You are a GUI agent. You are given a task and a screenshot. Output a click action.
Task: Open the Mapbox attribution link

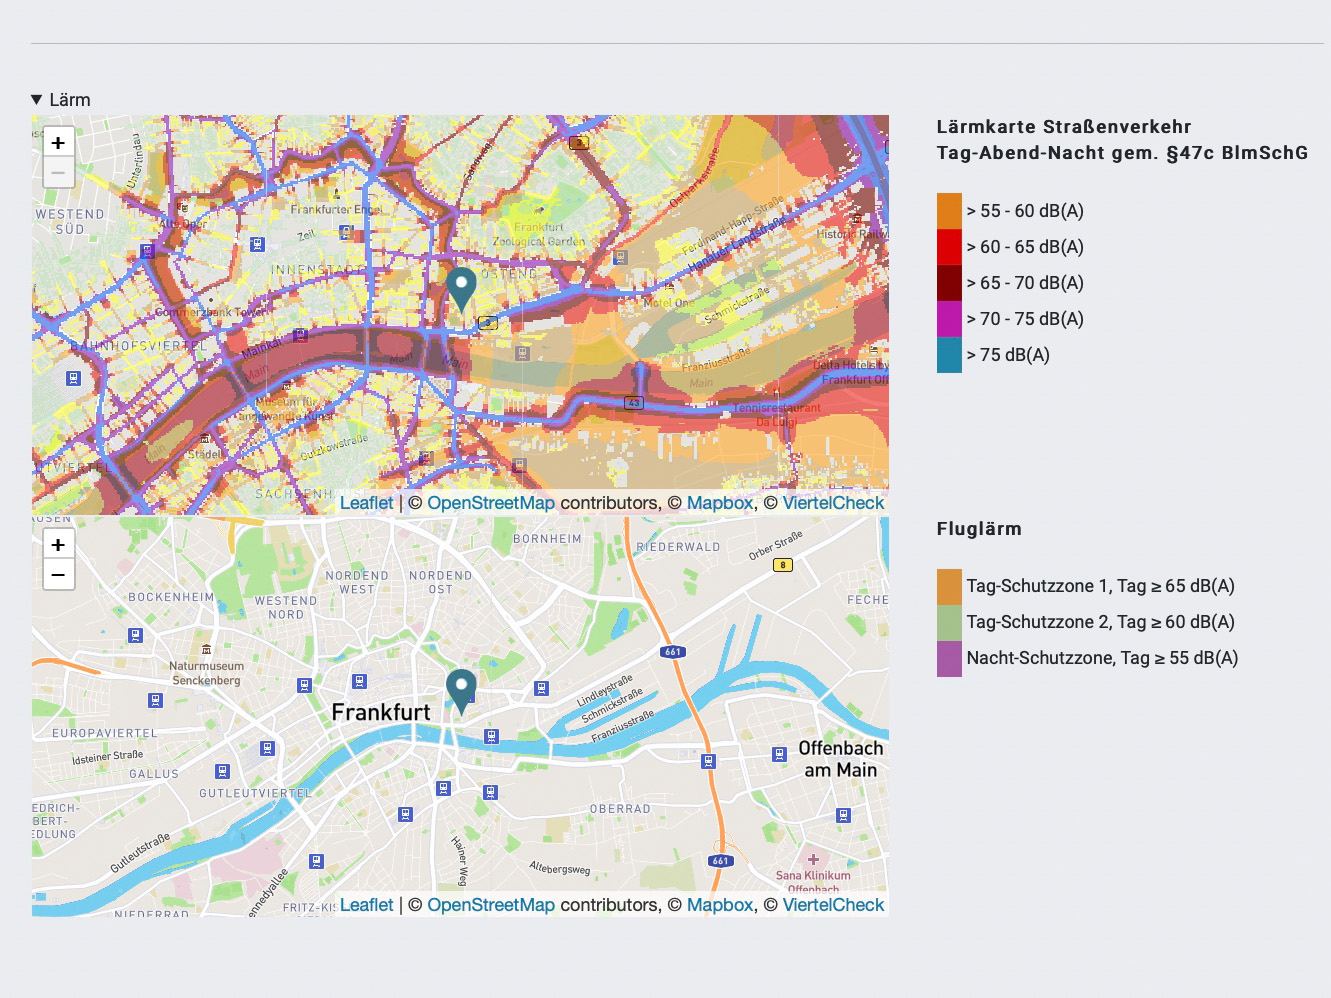coord(720,503)
